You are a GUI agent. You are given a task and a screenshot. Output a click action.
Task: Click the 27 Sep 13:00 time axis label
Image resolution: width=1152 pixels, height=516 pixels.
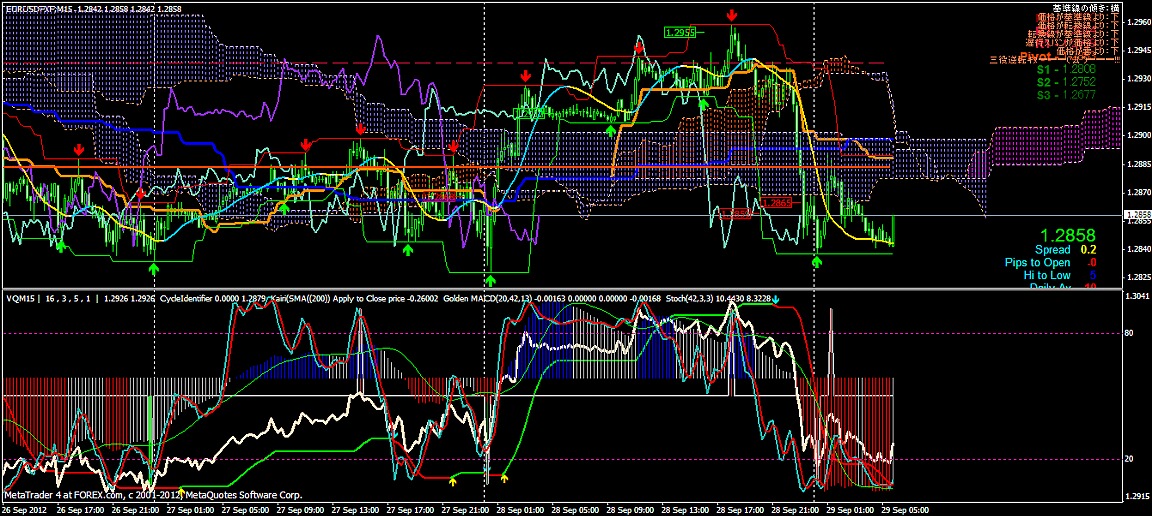pos(354,509)
